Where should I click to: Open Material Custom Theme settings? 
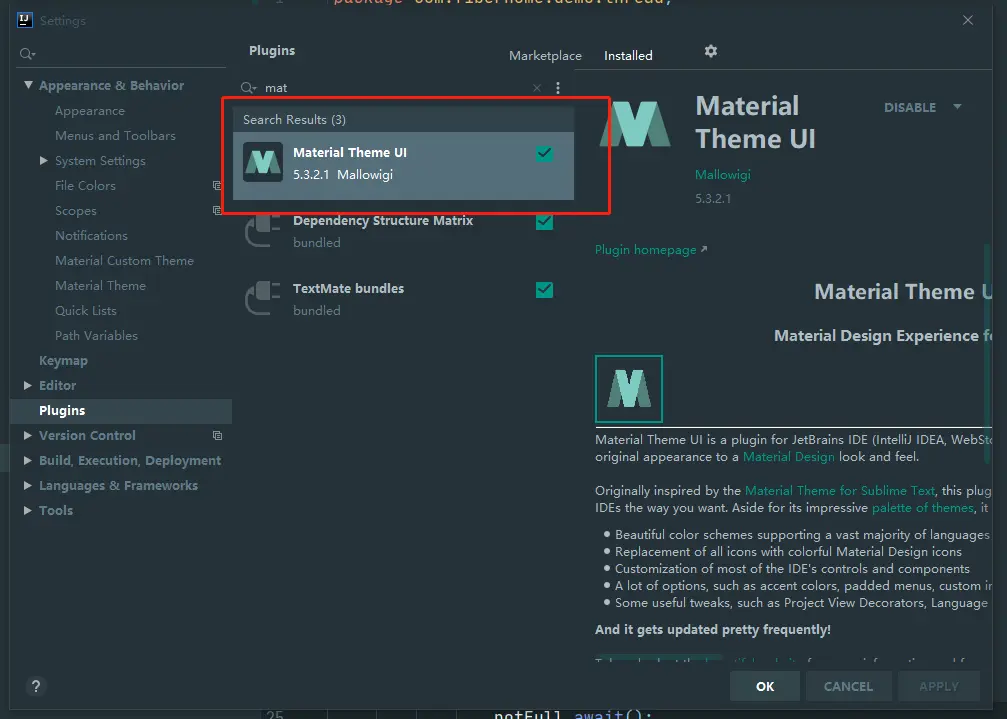click(x=124, y=261)
